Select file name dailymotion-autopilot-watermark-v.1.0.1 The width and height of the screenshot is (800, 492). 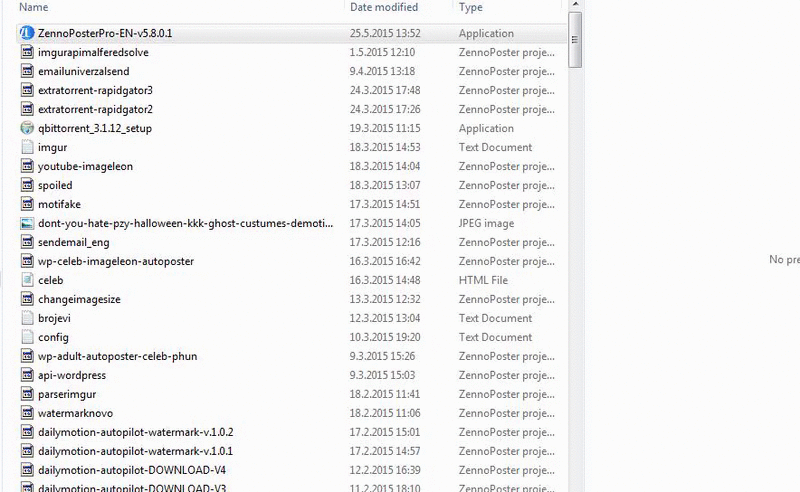[135, 451]
